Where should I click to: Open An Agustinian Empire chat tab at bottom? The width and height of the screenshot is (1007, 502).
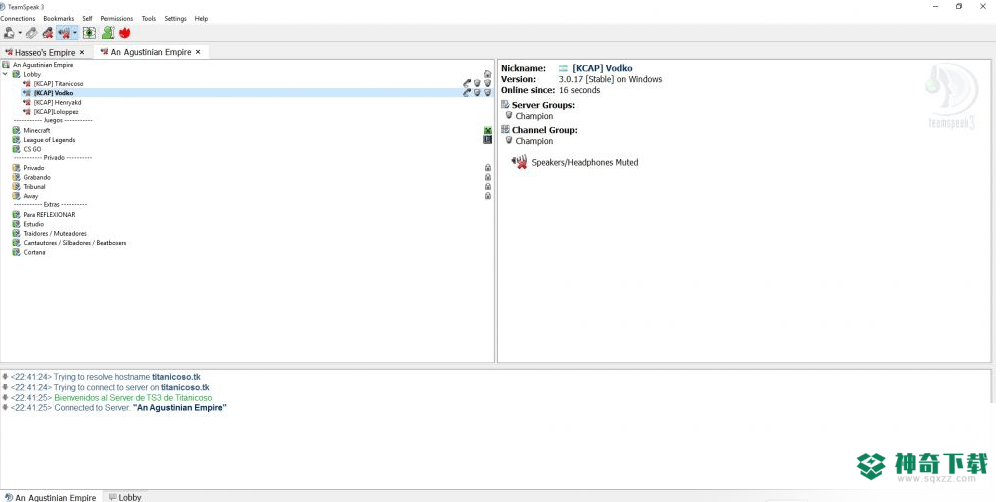(50, 498)
